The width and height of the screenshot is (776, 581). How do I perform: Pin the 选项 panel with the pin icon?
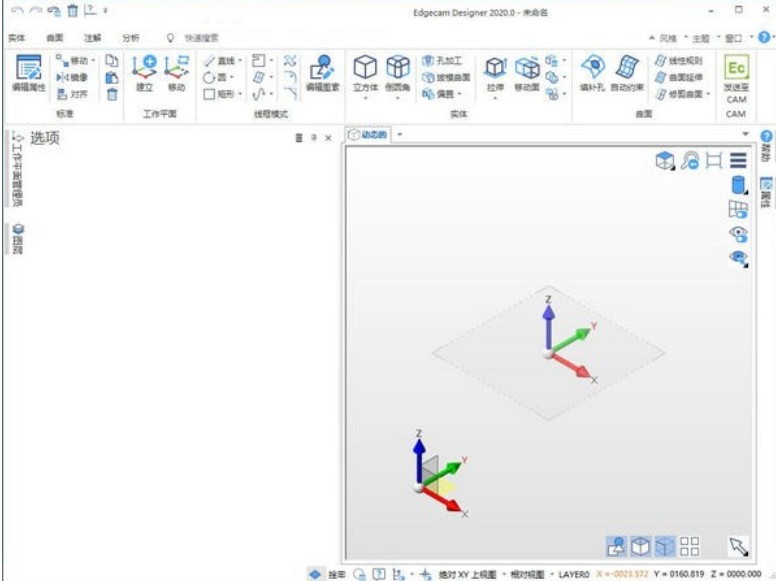coord(314,138)
